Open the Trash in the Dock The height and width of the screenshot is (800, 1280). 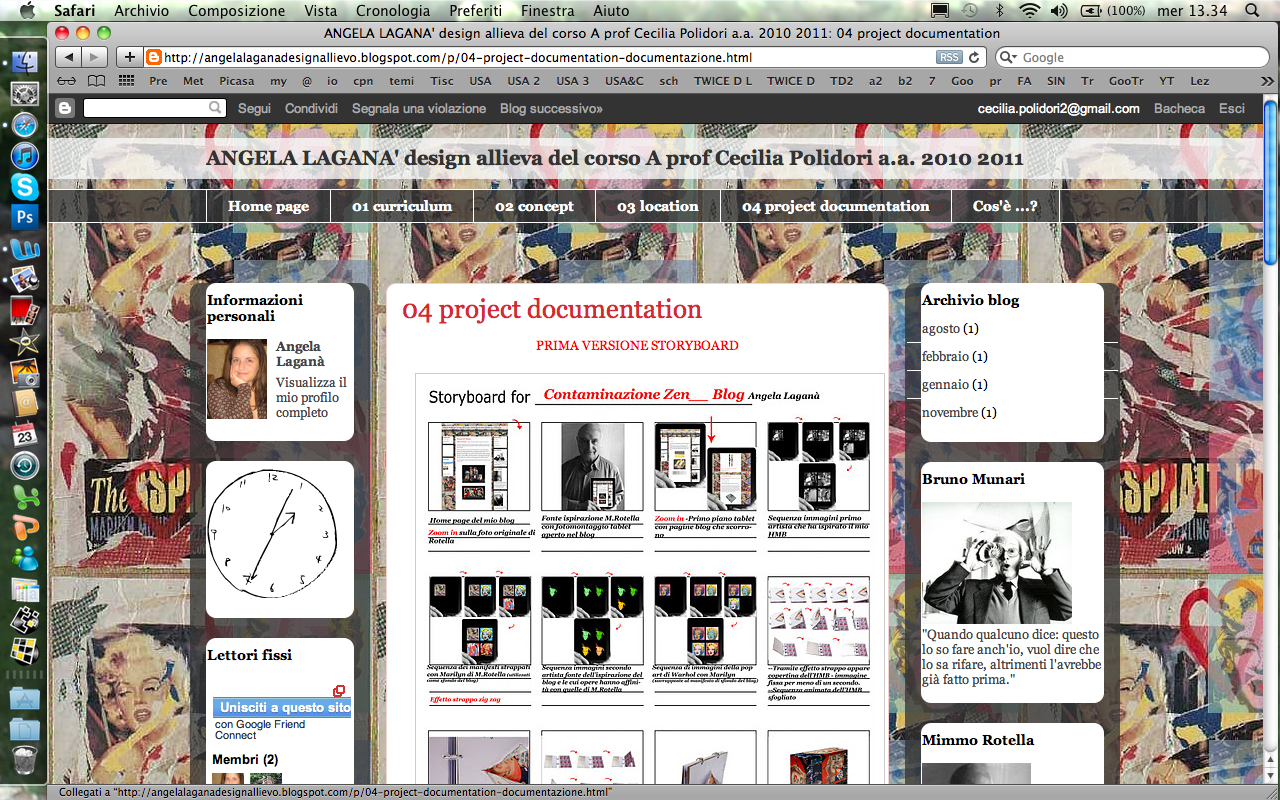24,759
